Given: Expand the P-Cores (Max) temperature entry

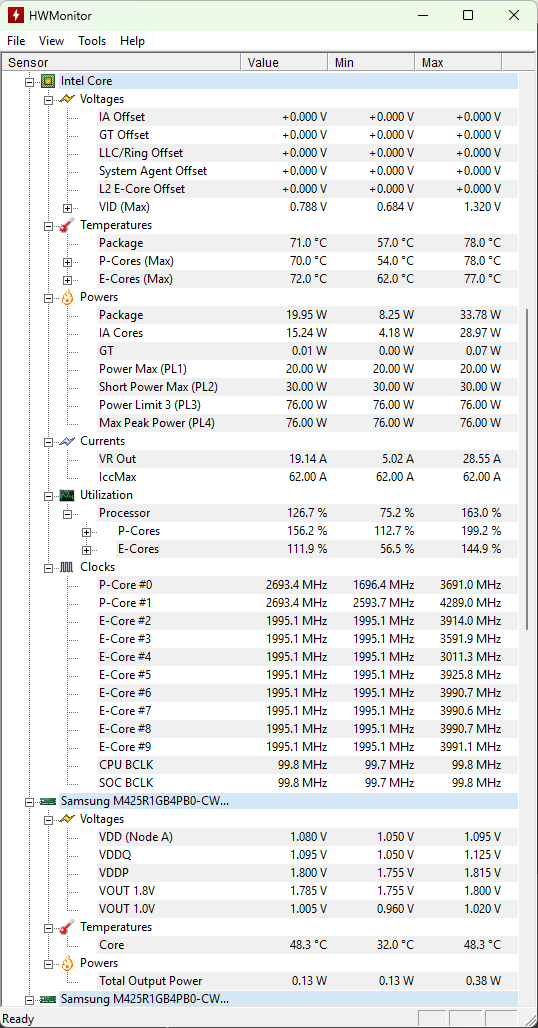Looking at the screenshot, I should tap(67, 262).
